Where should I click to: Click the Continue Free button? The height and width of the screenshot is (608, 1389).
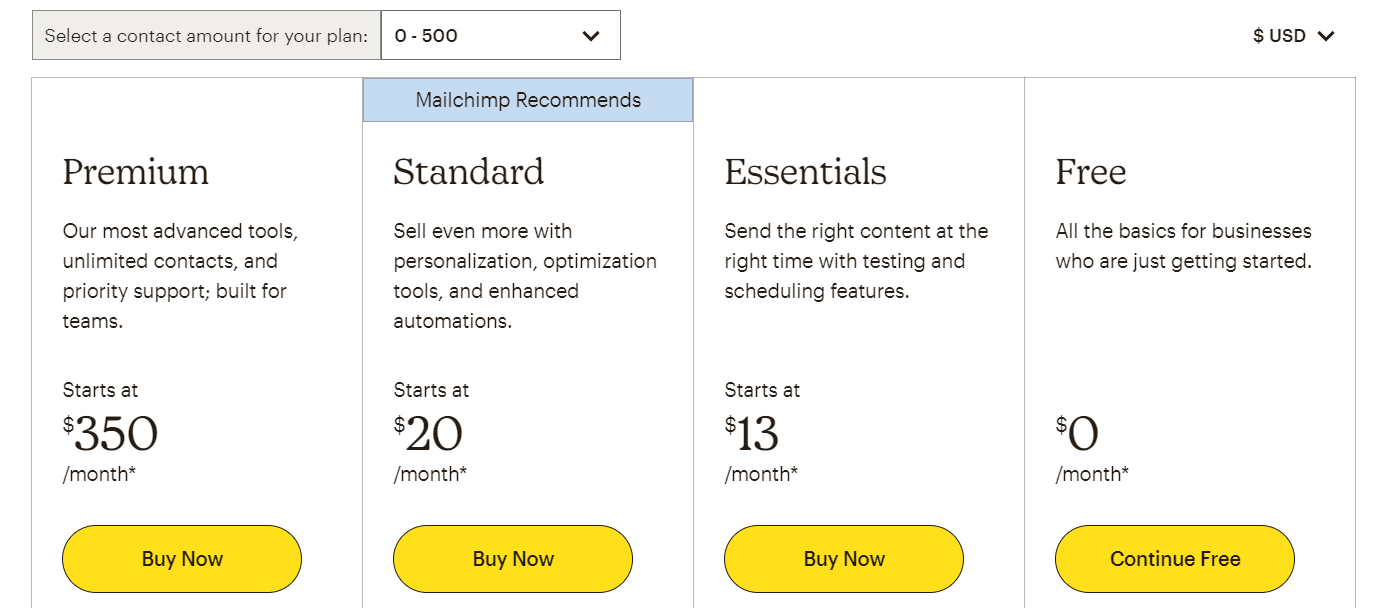(x=1175, y=559)
